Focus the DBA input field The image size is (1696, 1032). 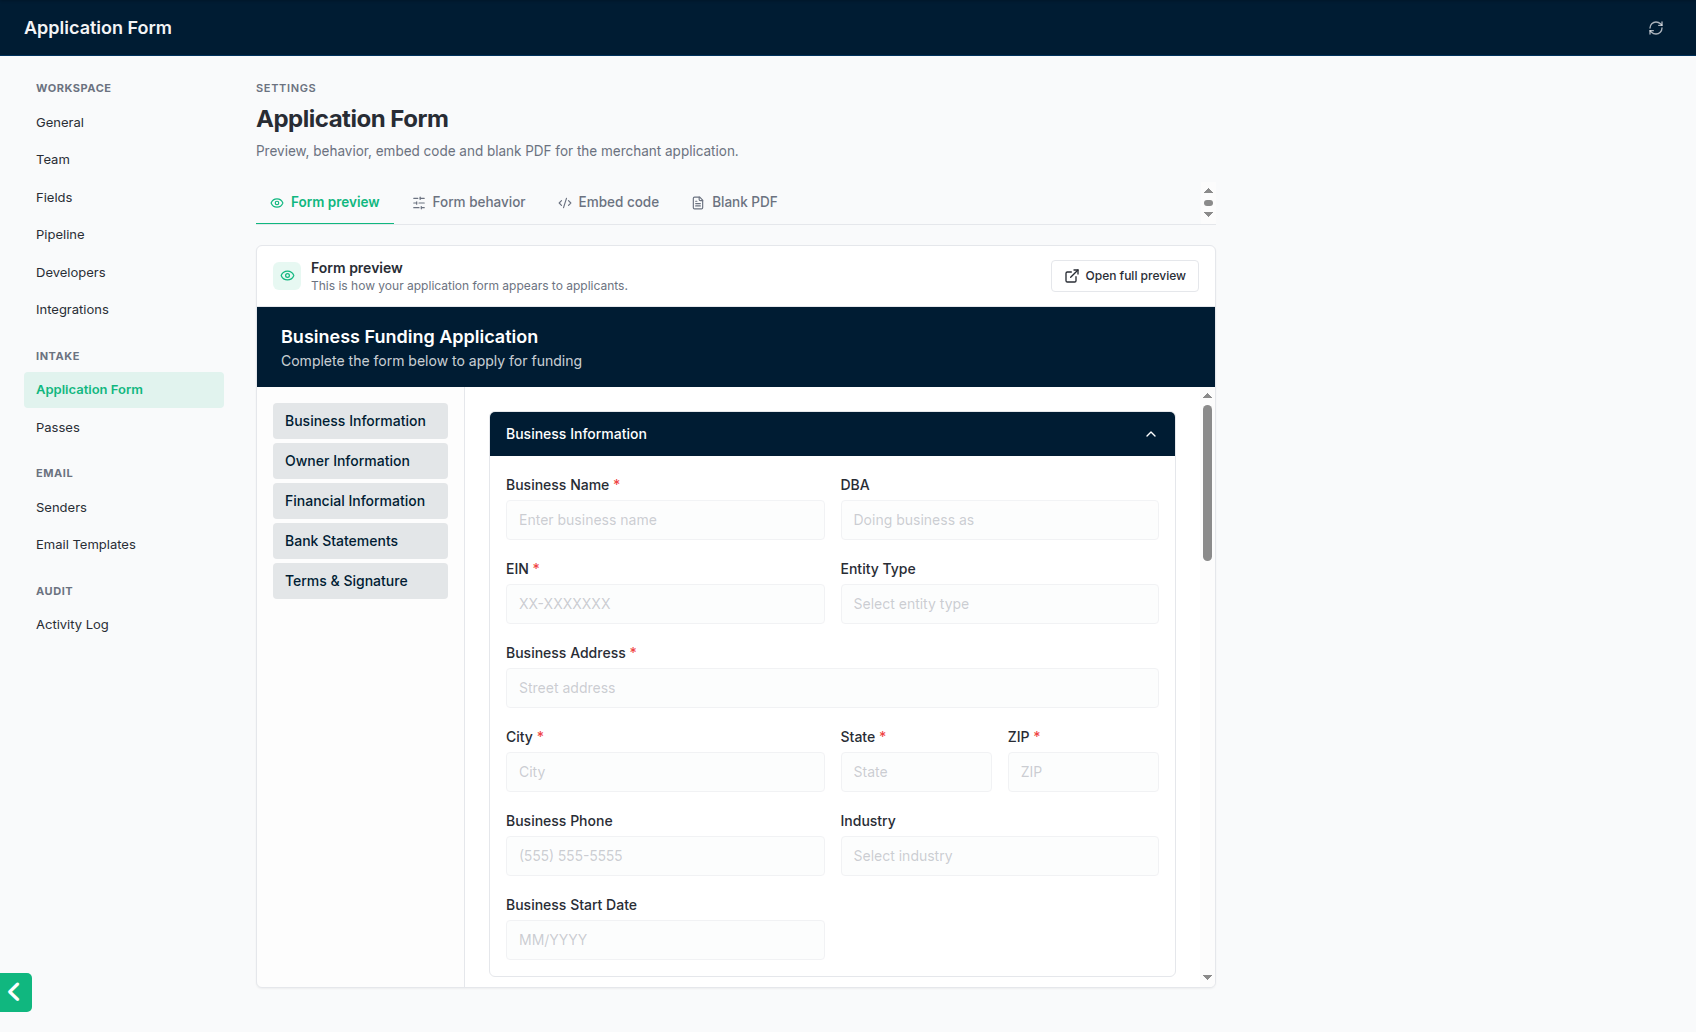(999, 520)
